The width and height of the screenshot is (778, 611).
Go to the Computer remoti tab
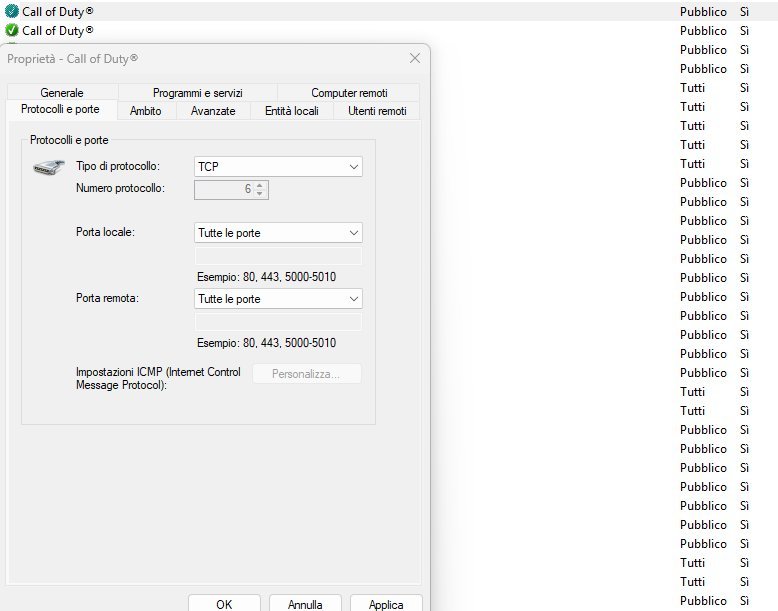(x=349, y=93)
